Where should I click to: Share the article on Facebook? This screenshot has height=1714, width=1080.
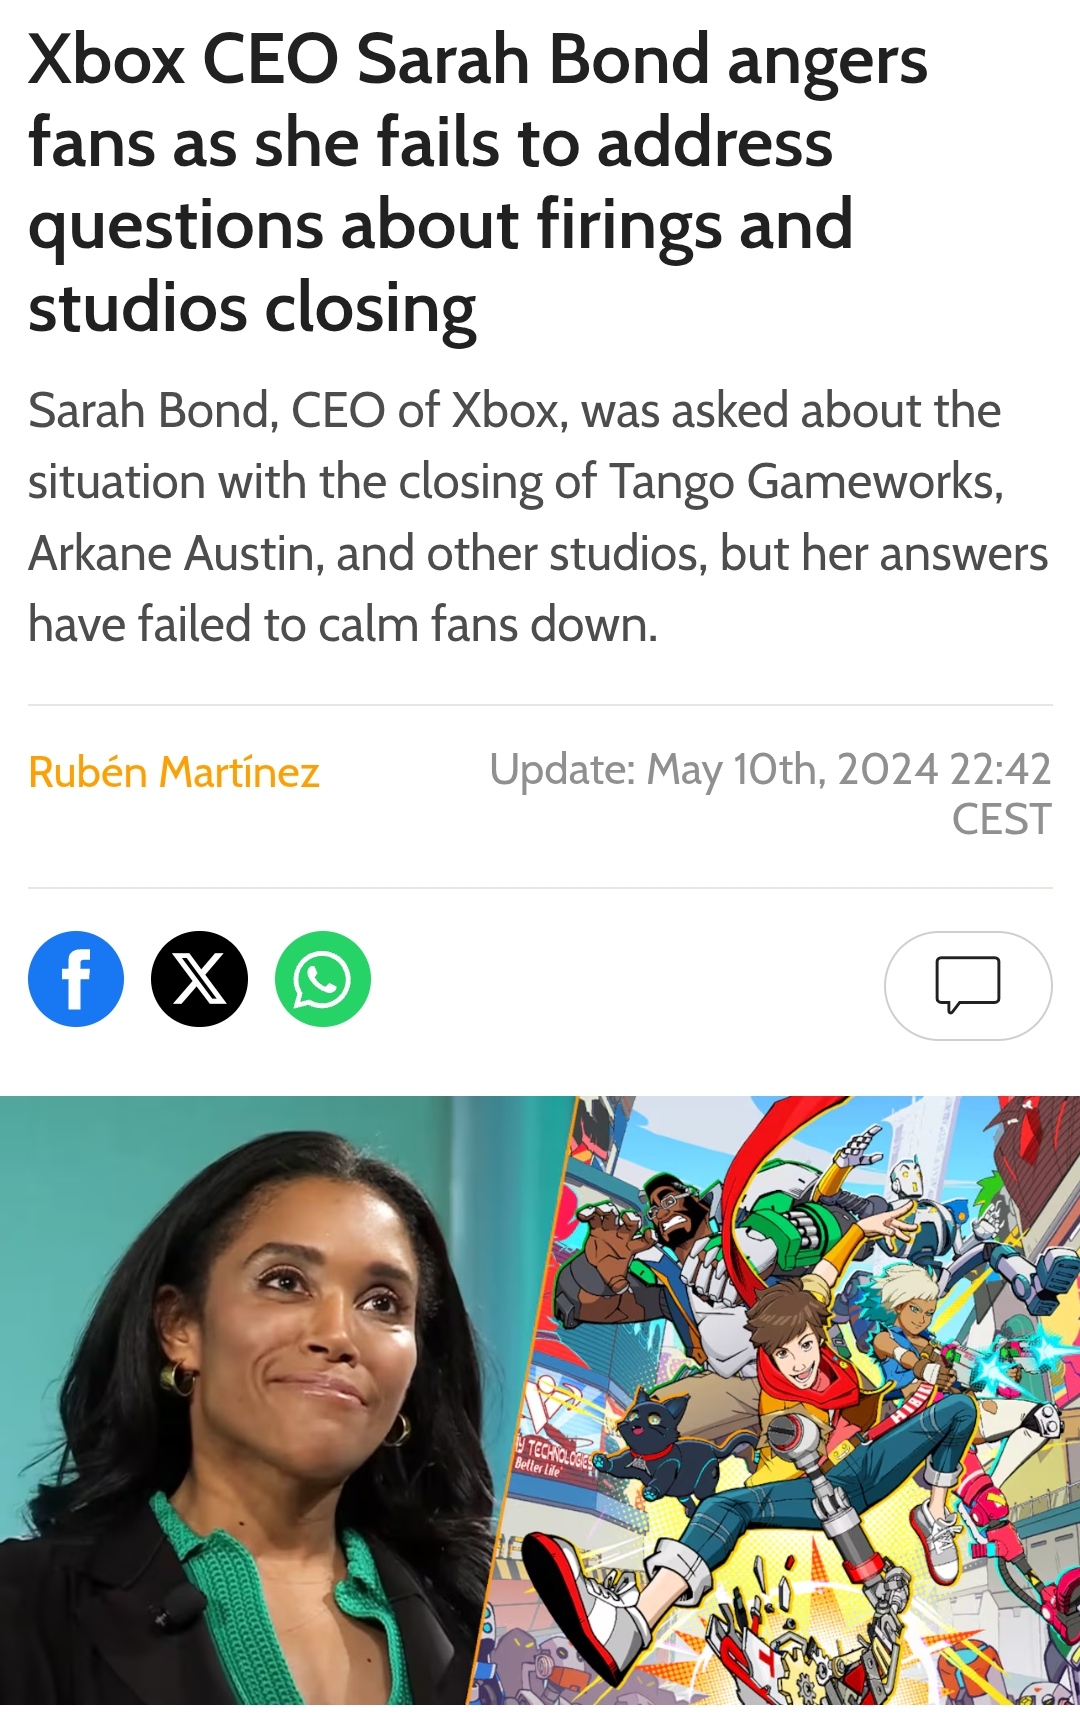point(76,979)
